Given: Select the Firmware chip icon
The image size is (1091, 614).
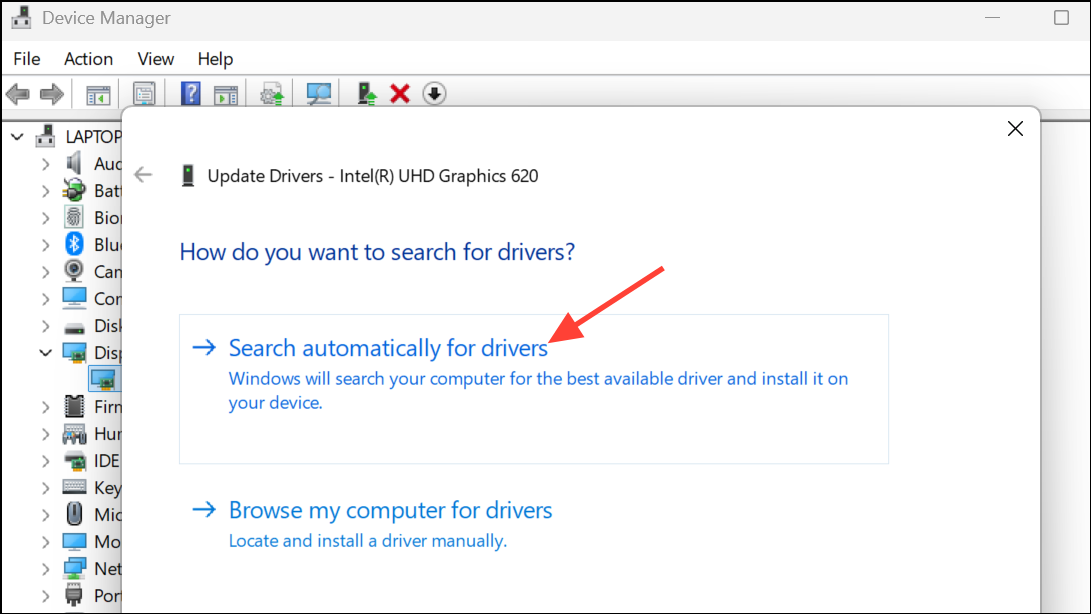Looking at the screenshot, I should (x=74, y=407).
